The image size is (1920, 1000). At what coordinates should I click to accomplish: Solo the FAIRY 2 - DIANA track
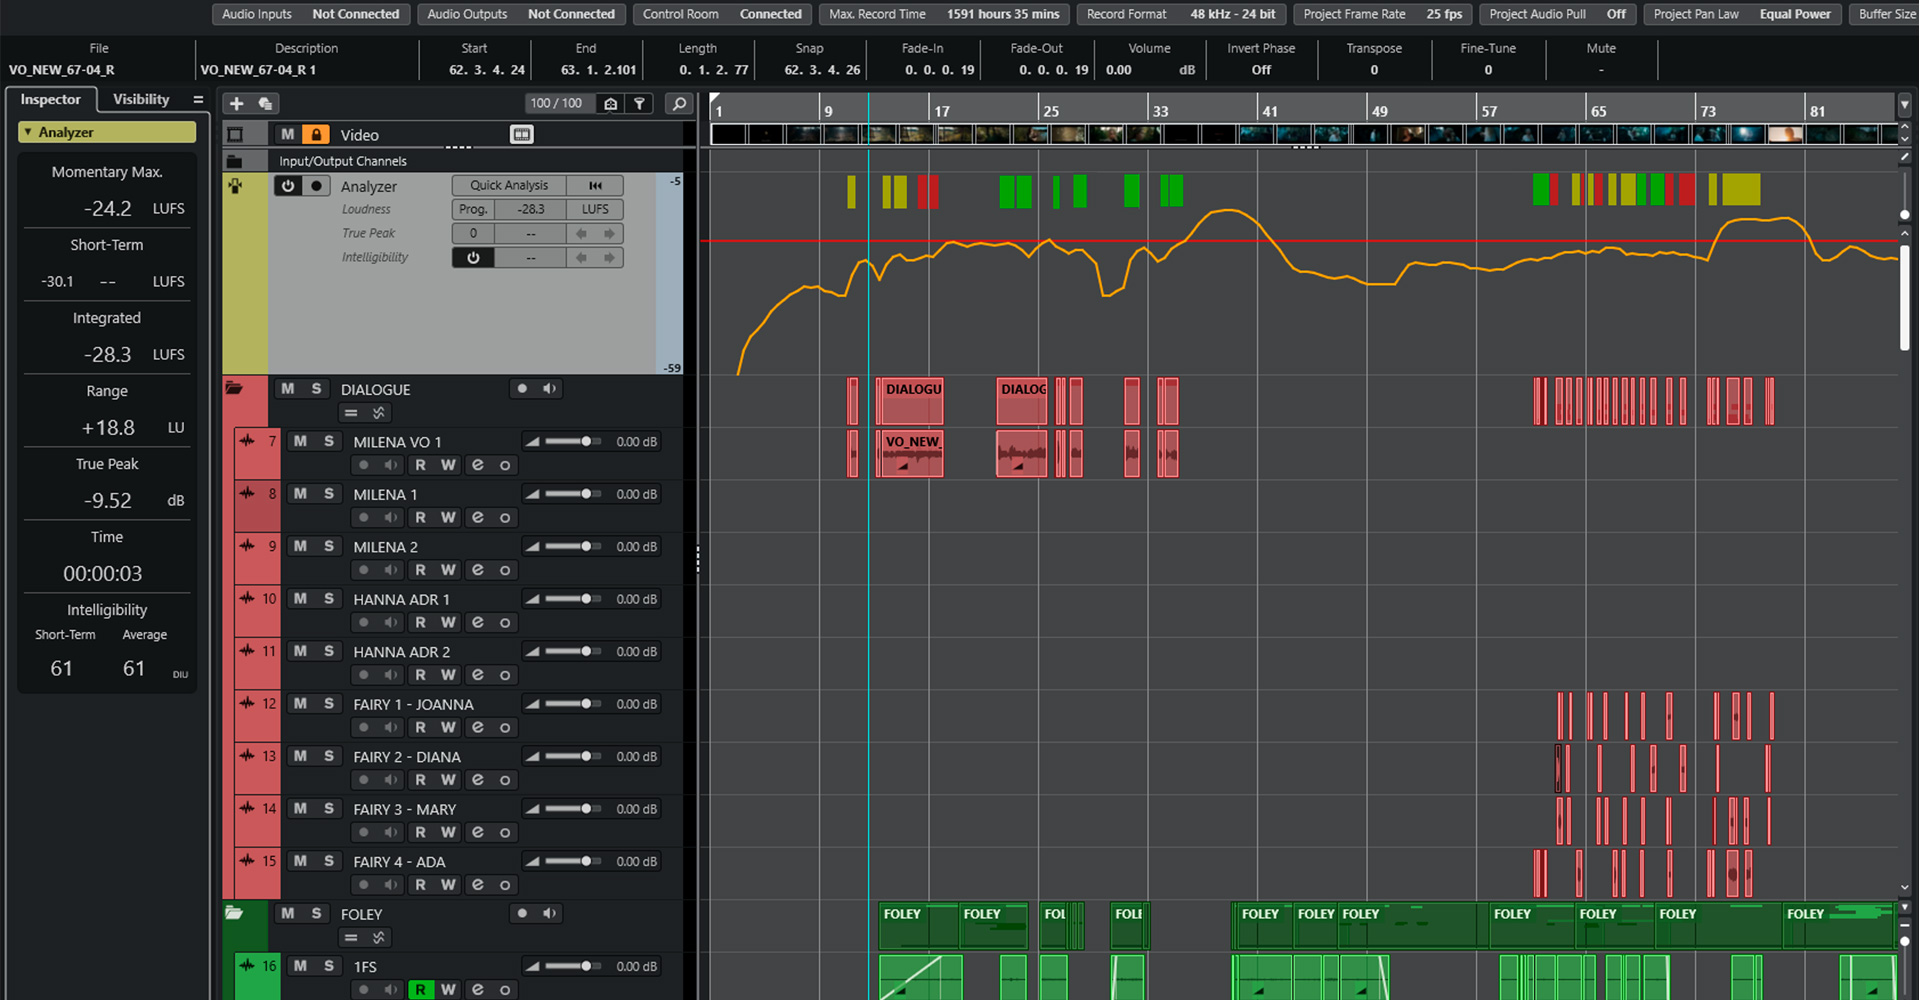point(328,756)
